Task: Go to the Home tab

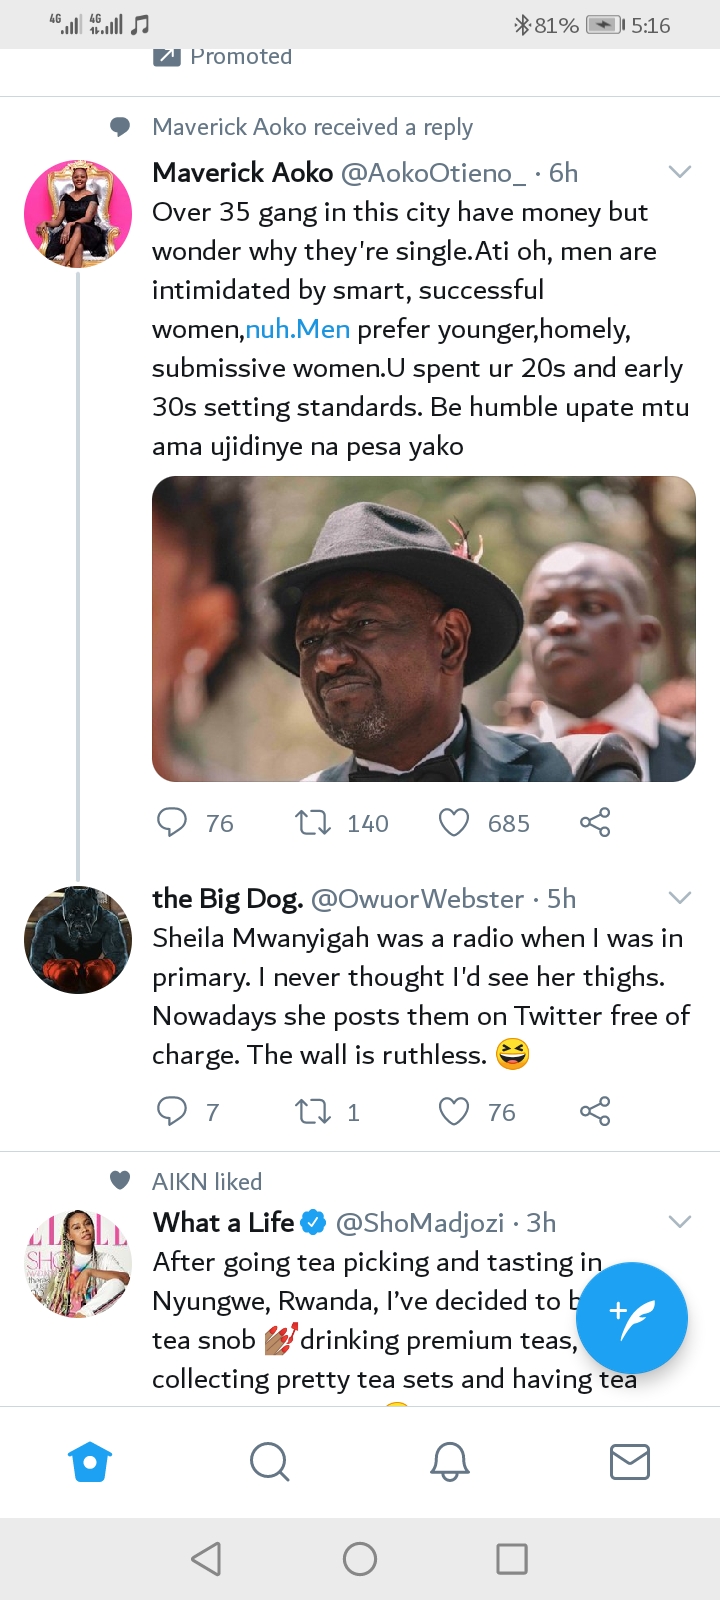Action: click(x=90, y=1462)
